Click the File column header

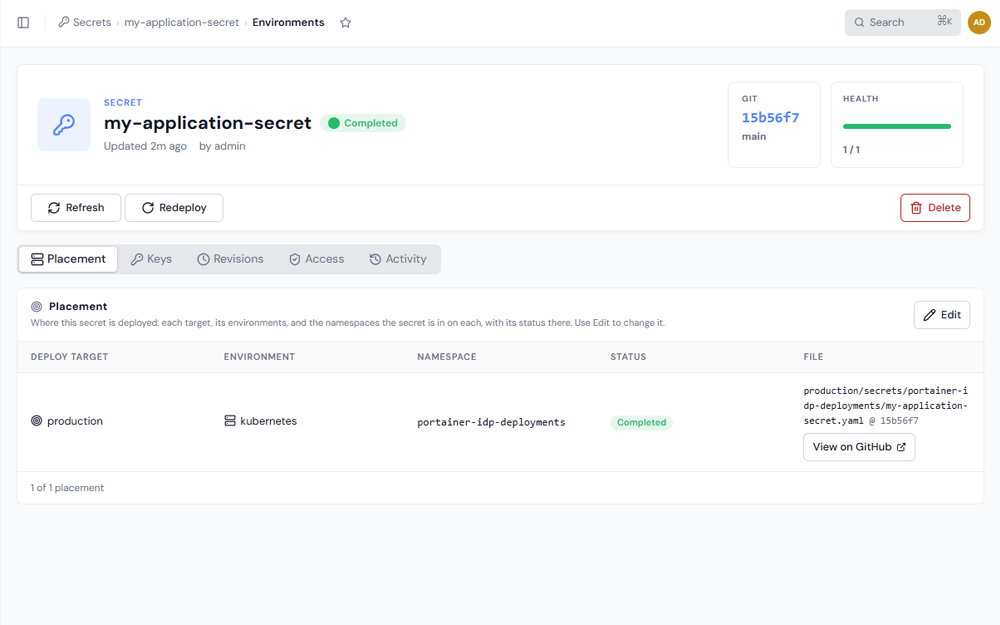[x=813, y=357]
